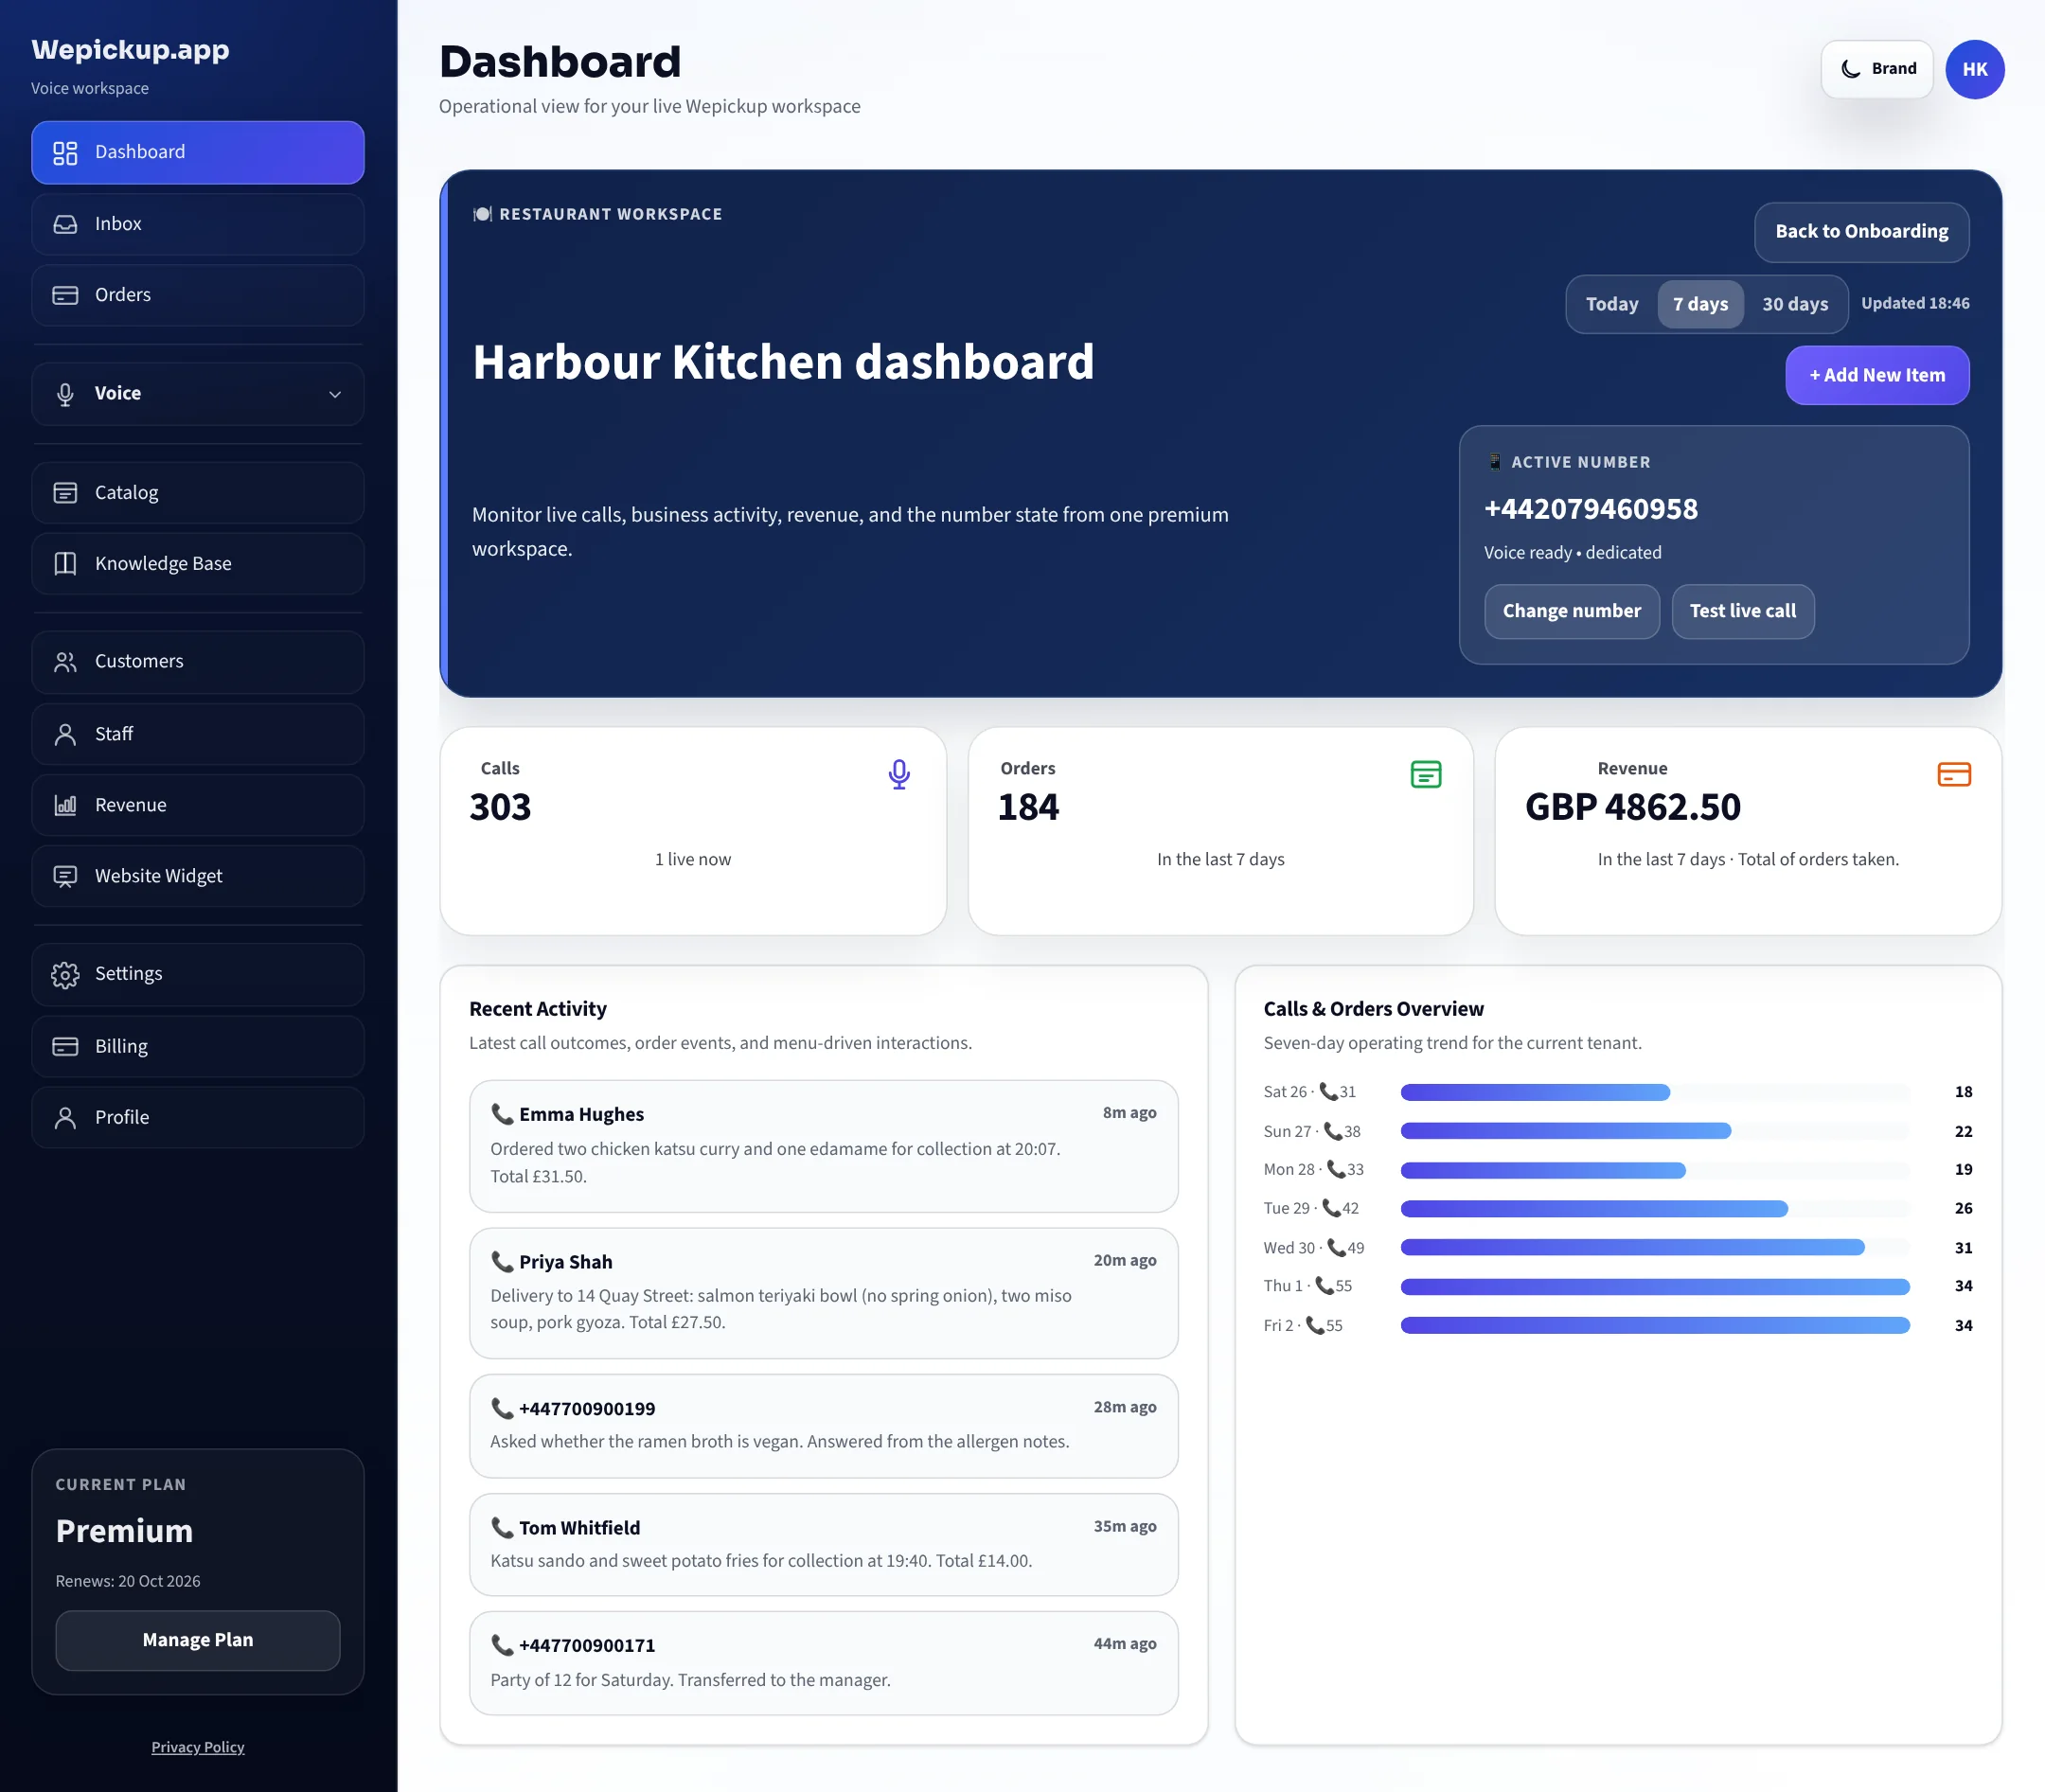Go to the Catalog section
The height and width of the screenshot is (1792, 2045).
pos(198,493)
